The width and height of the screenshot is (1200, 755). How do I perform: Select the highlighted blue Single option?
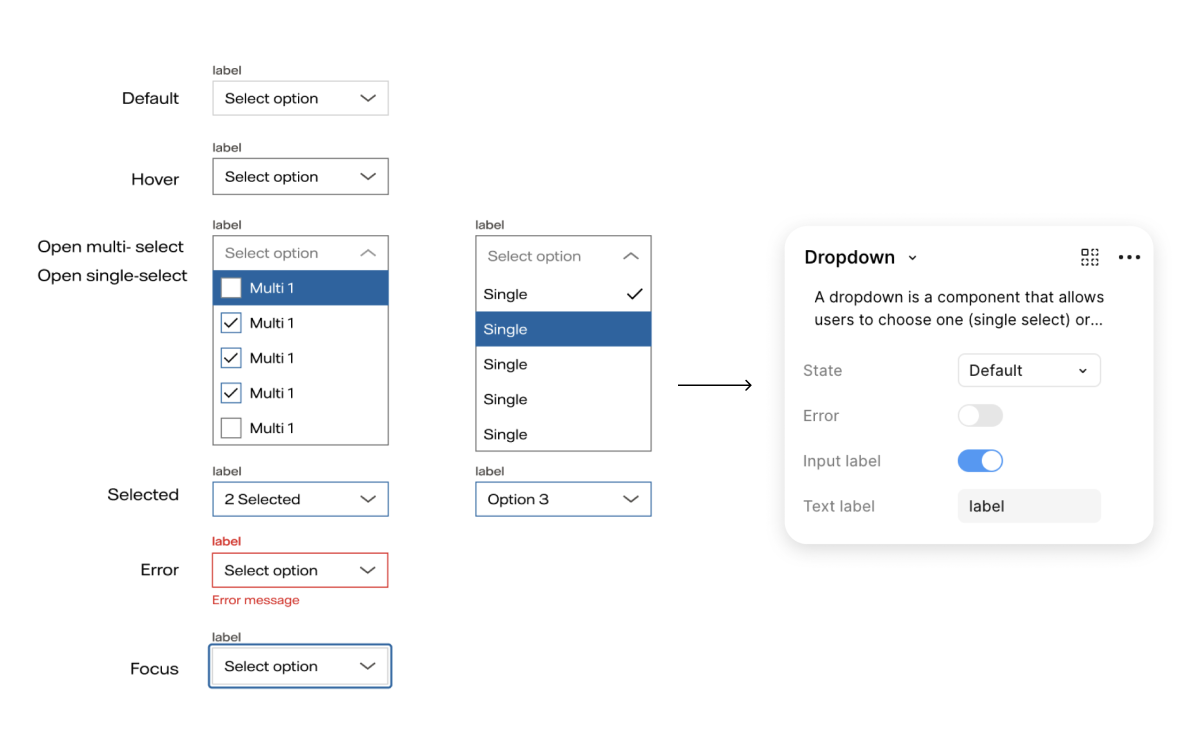(563, 329)
